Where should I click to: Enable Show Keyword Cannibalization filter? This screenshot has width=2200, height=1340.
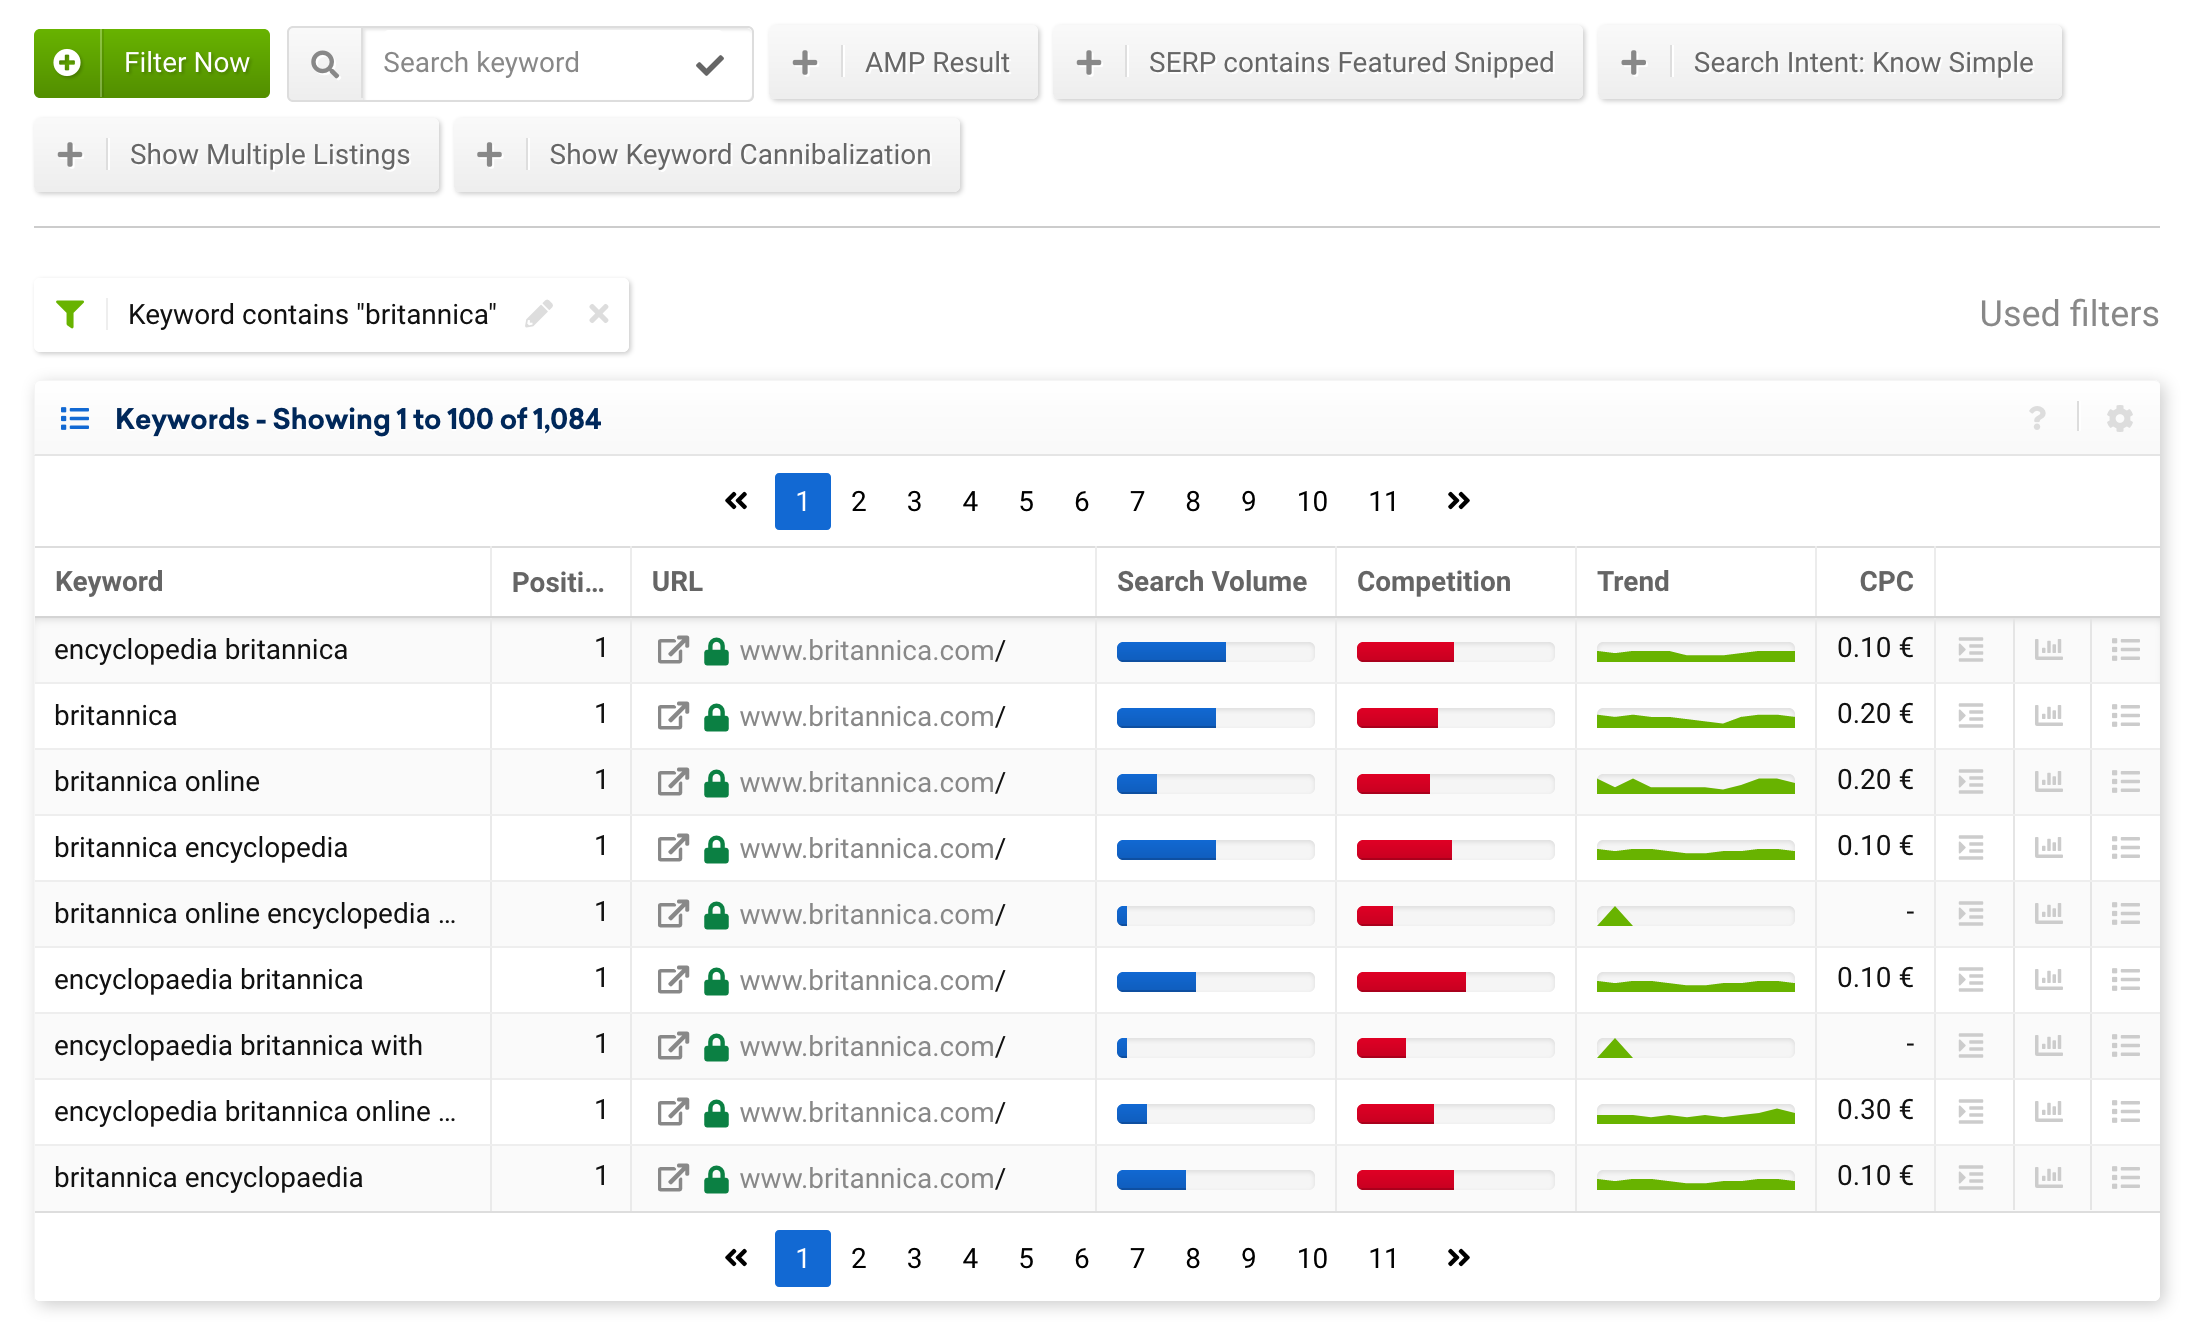[x=707, y=155]
